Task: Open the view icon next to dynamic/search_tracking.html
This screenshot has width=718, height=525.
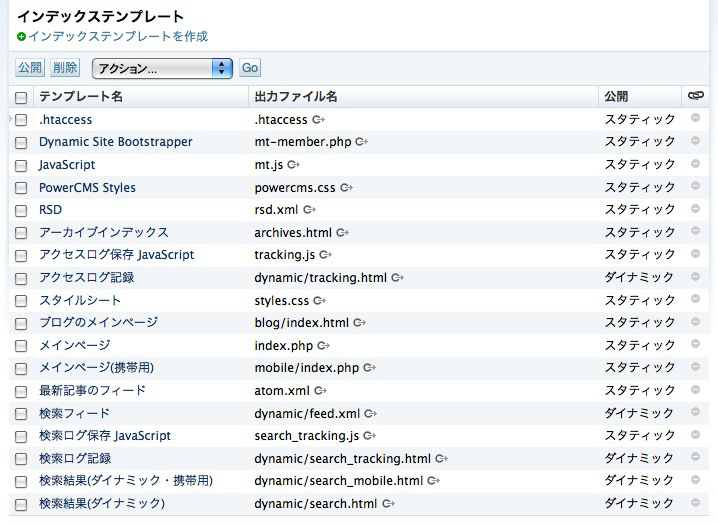Action: [x=441, y=458]
